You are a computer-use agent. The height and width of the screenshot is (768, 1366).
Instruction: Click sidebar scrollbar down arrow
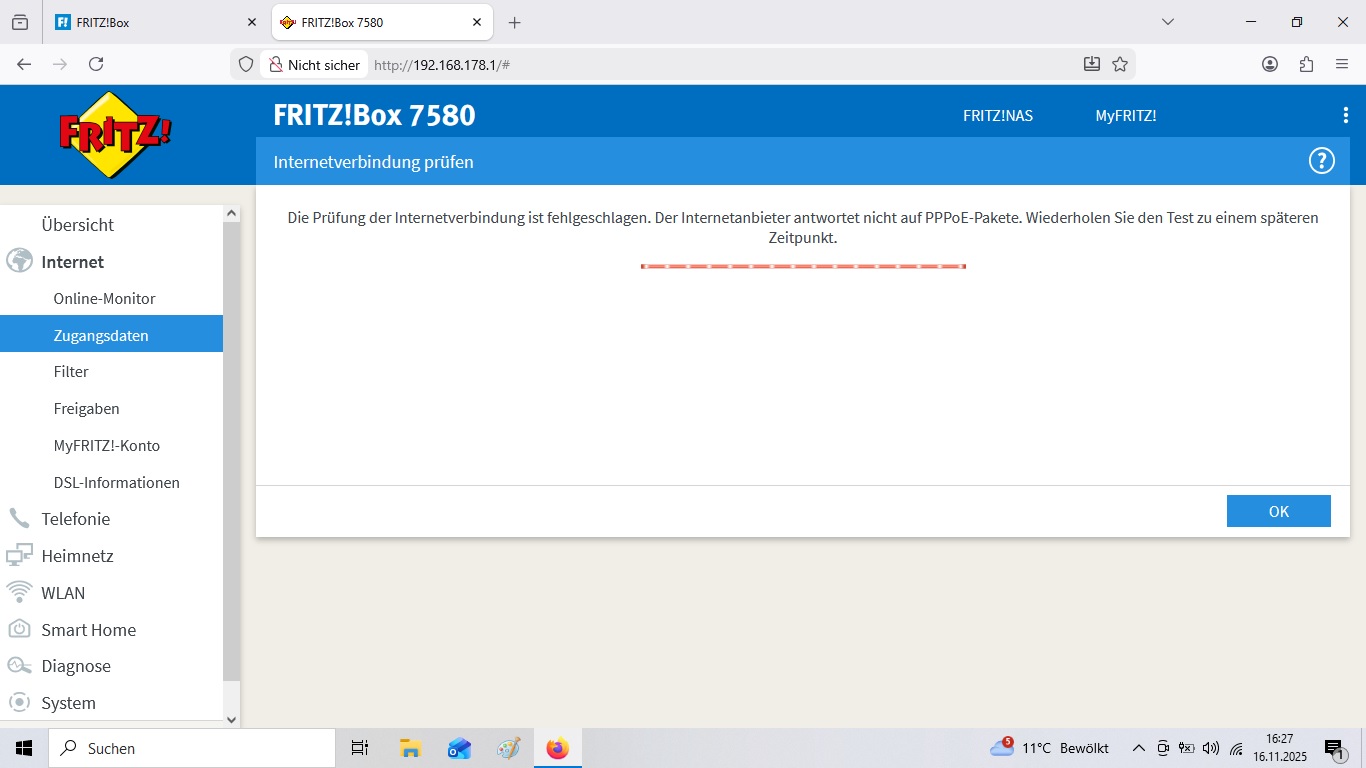tap(232, 719)
